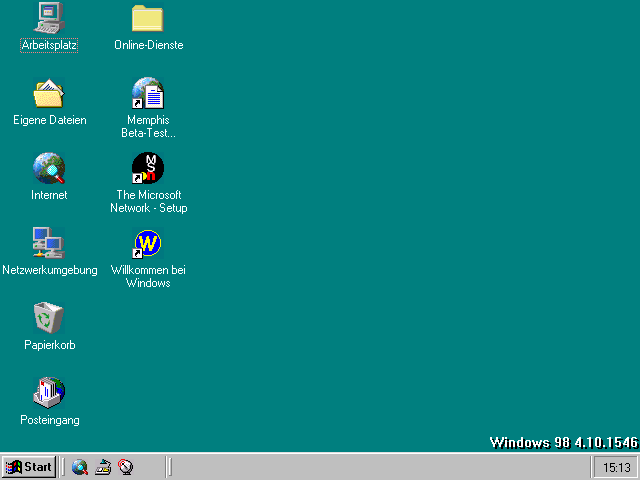The width and height of the screenshot is (640, 480).
Task: Click the taskbar clock showing 15:13
Action: point(616,467)
